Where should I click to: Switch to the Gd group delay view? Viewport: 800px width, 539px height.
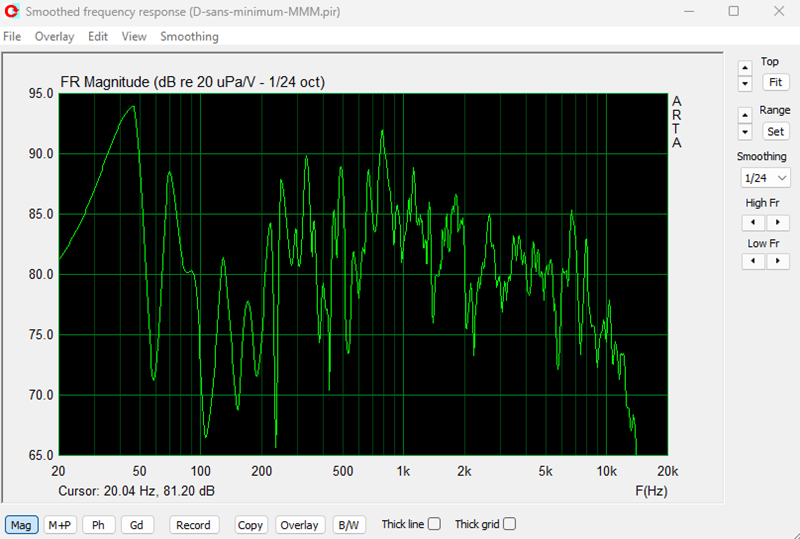coord(137,525)
